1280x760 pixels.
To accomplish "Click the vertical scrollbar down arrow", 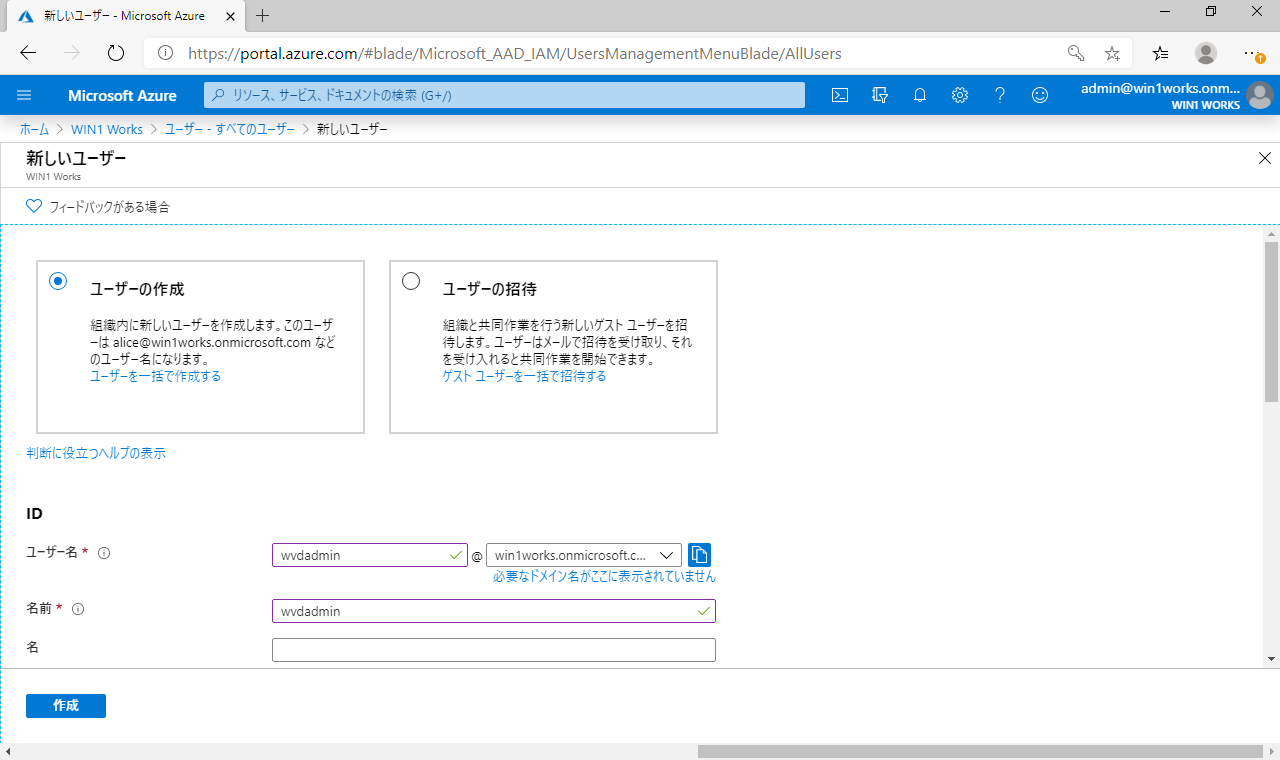I will (1271, 659).
